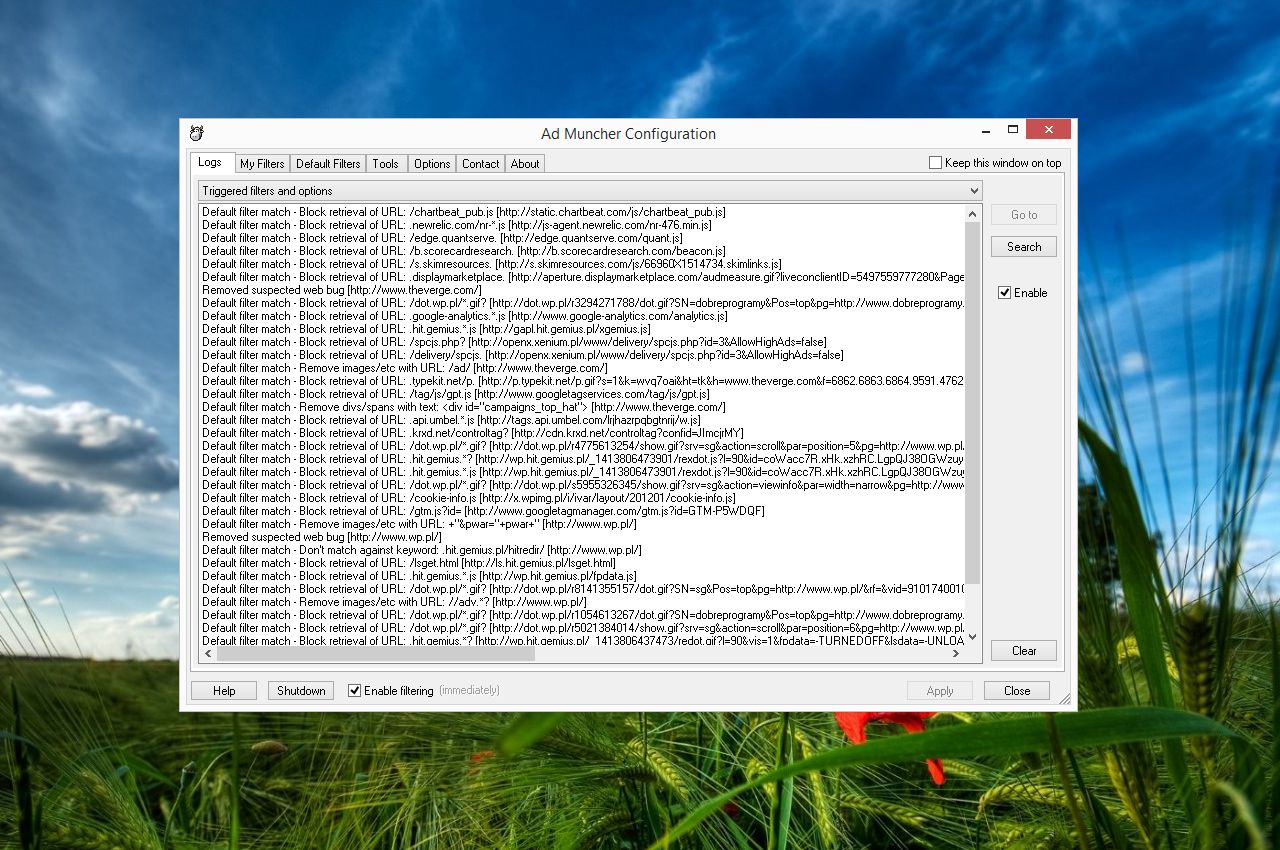Click the log list's scroll left arrow

[x=207, y=654]
